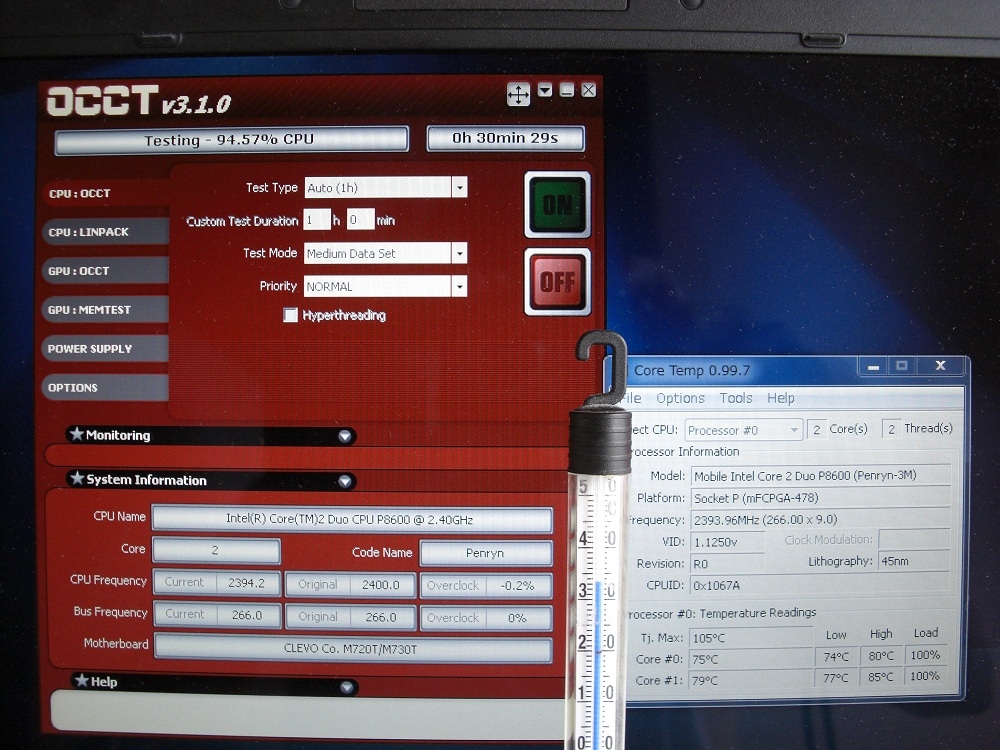Click the Custom Test Duration minutes field
The height and width of the screenshot is (750, 1000).
tap(360, 220)
